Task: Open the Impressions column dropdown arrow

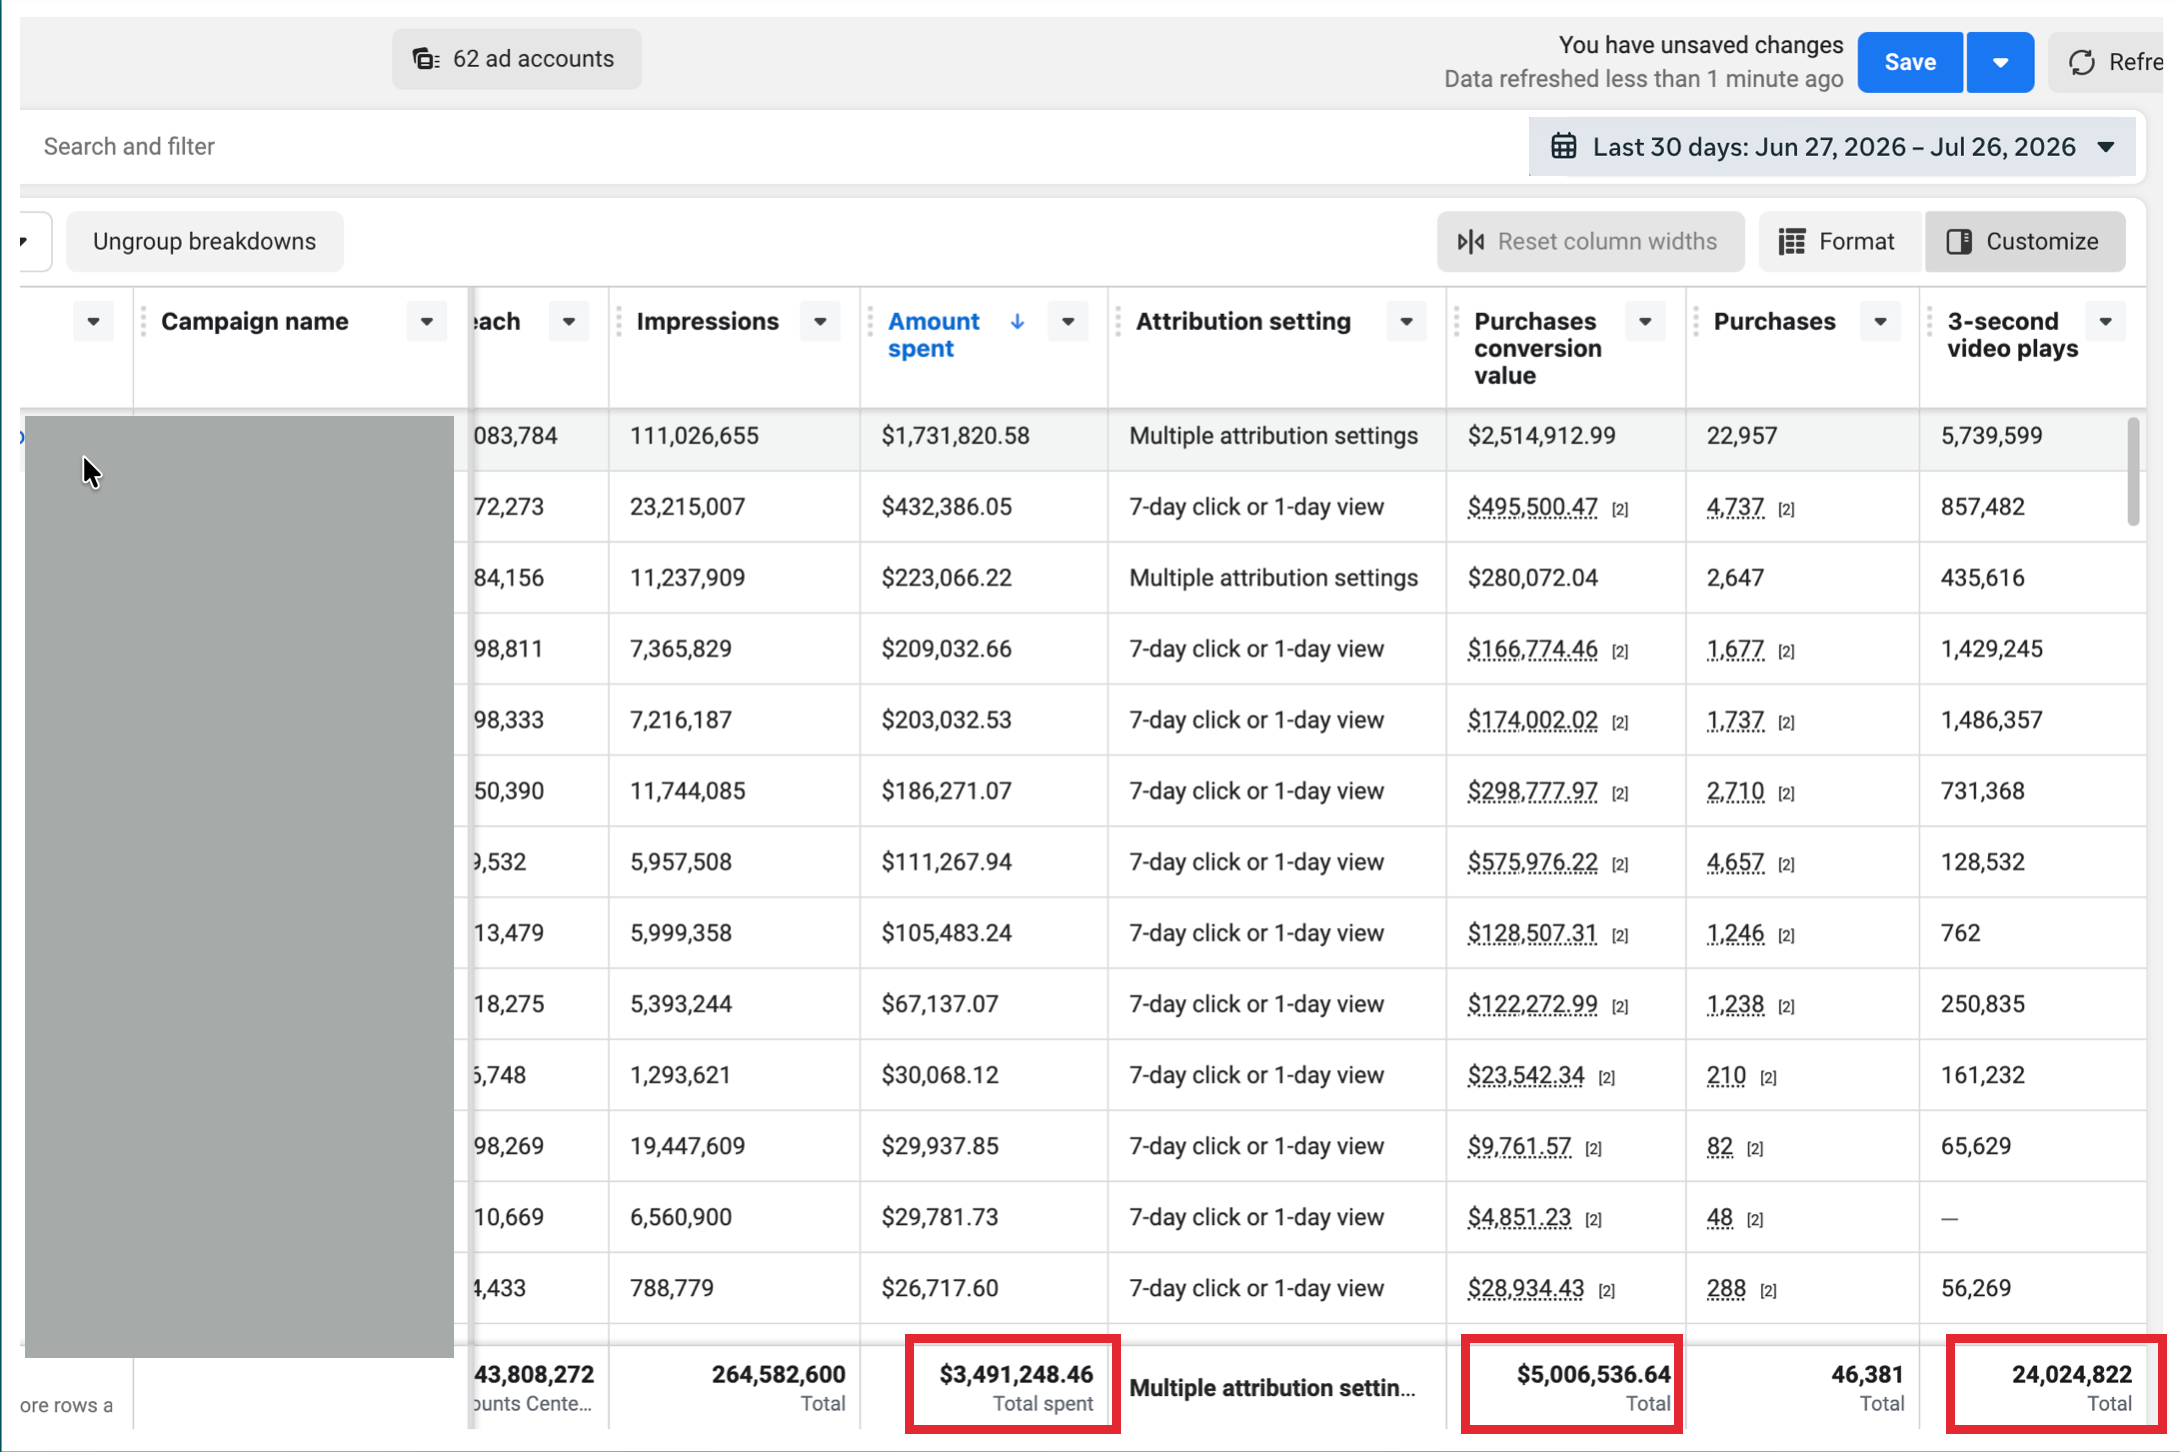Action: [820, 322]
